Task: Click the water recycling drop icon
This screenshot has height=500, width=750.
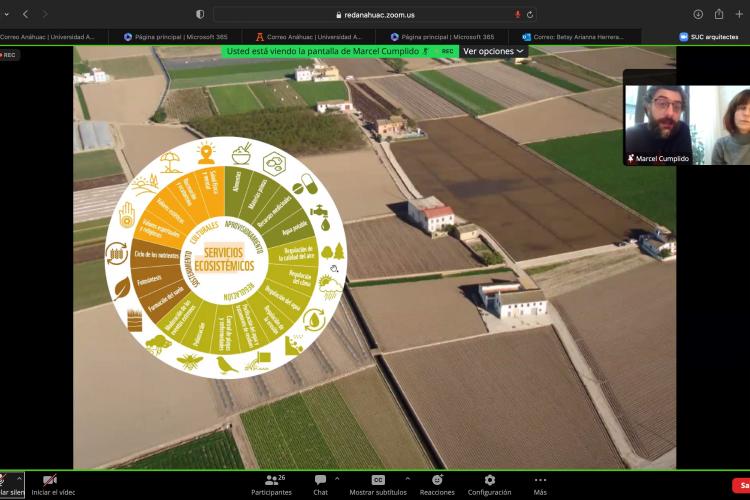Action: click(314, 320)
